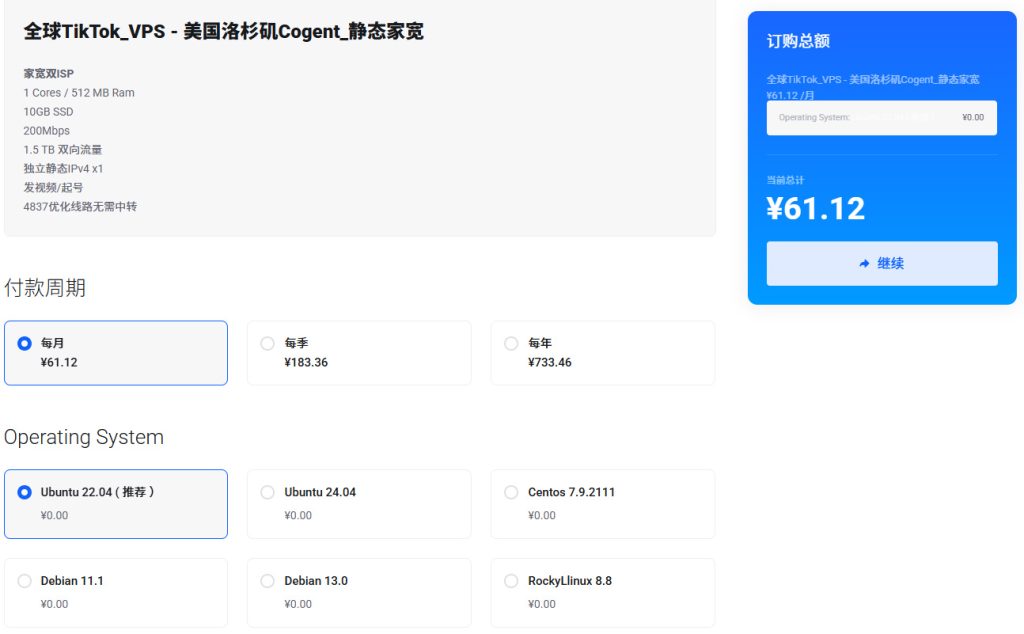Select Centos 7.9.2111 operating system radio
The height and width of the screenshot is (634, 1024).
pyautogui.click(x=511, y=492)
